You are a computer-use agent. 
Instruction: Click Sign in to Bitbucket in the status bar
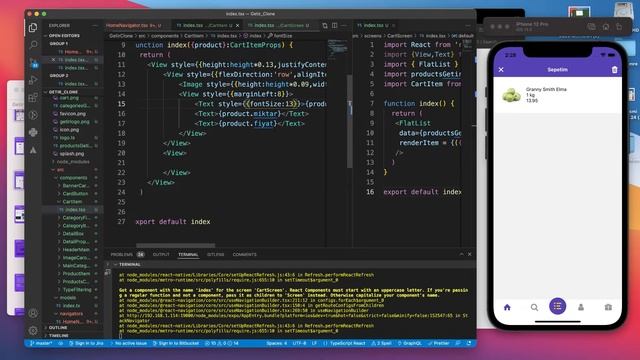tap(176, 343)
